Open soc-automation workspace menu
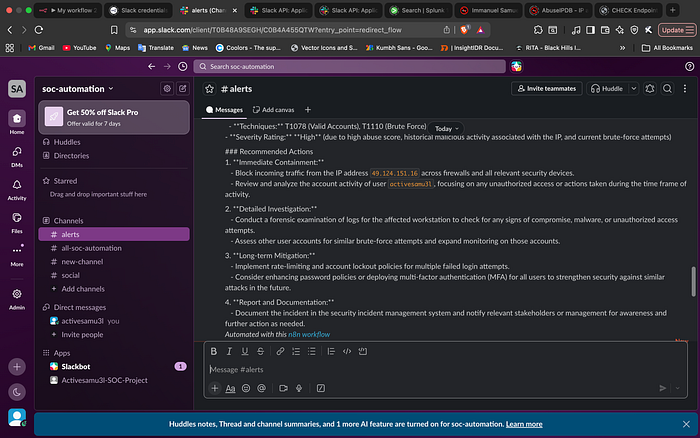The height and width of the screenshot is (438, 700). point(78,89)
